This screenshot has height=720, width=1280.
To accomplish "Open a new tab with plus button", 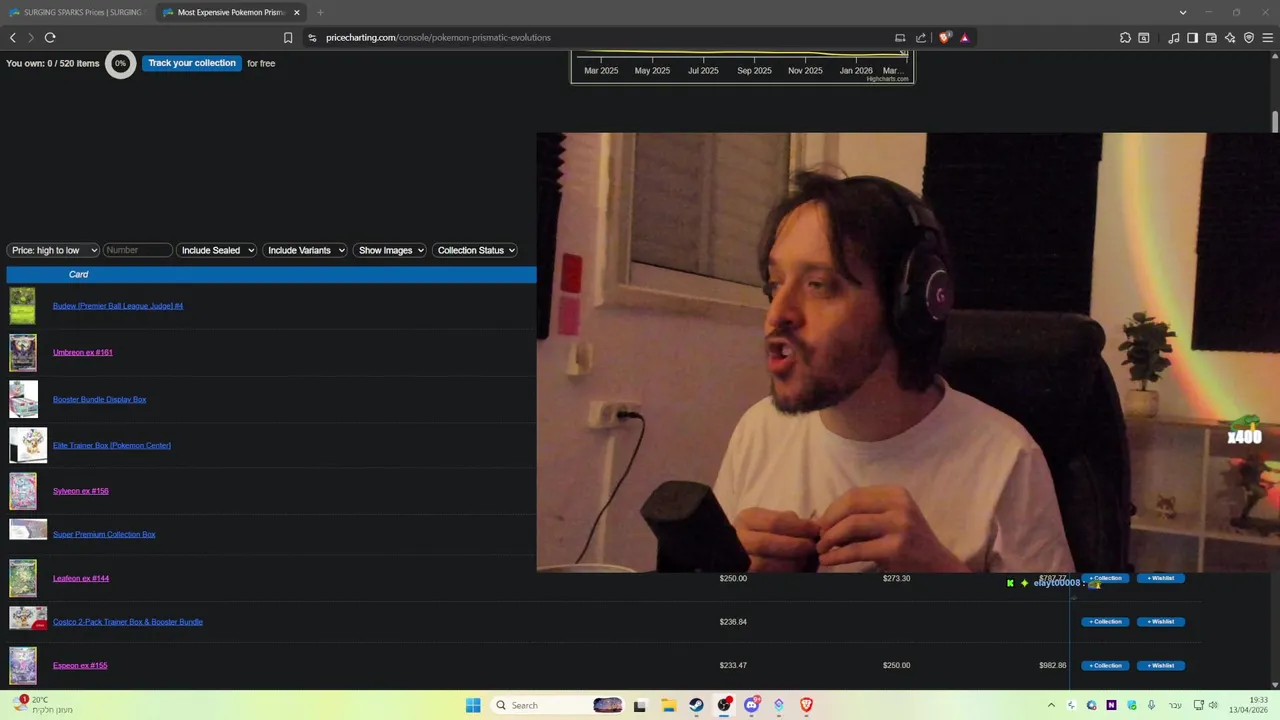I will (320, 12).
